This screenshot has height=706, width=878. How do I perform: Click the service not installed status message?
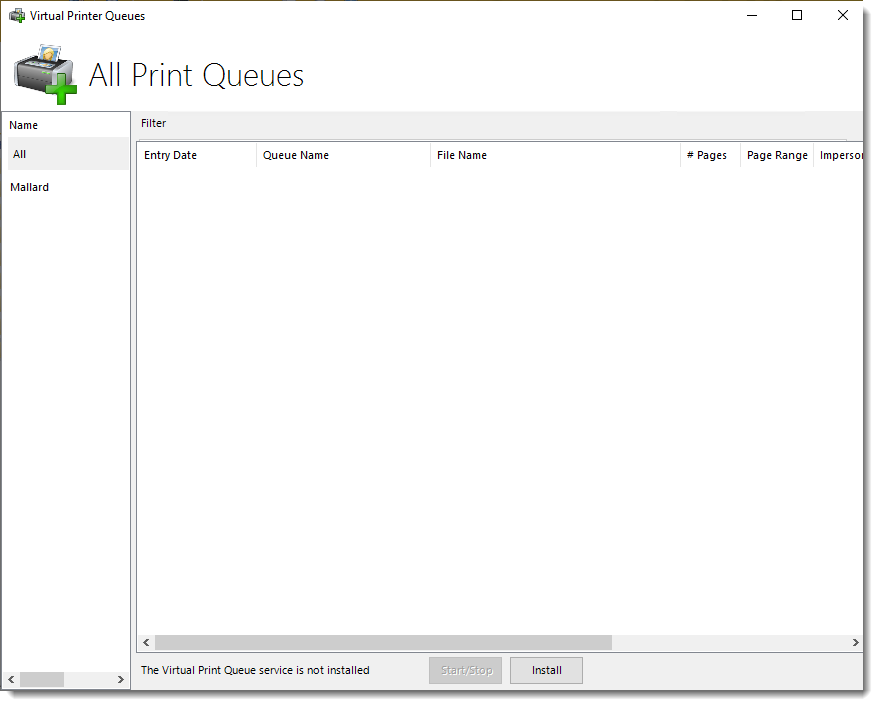point(255,670)
